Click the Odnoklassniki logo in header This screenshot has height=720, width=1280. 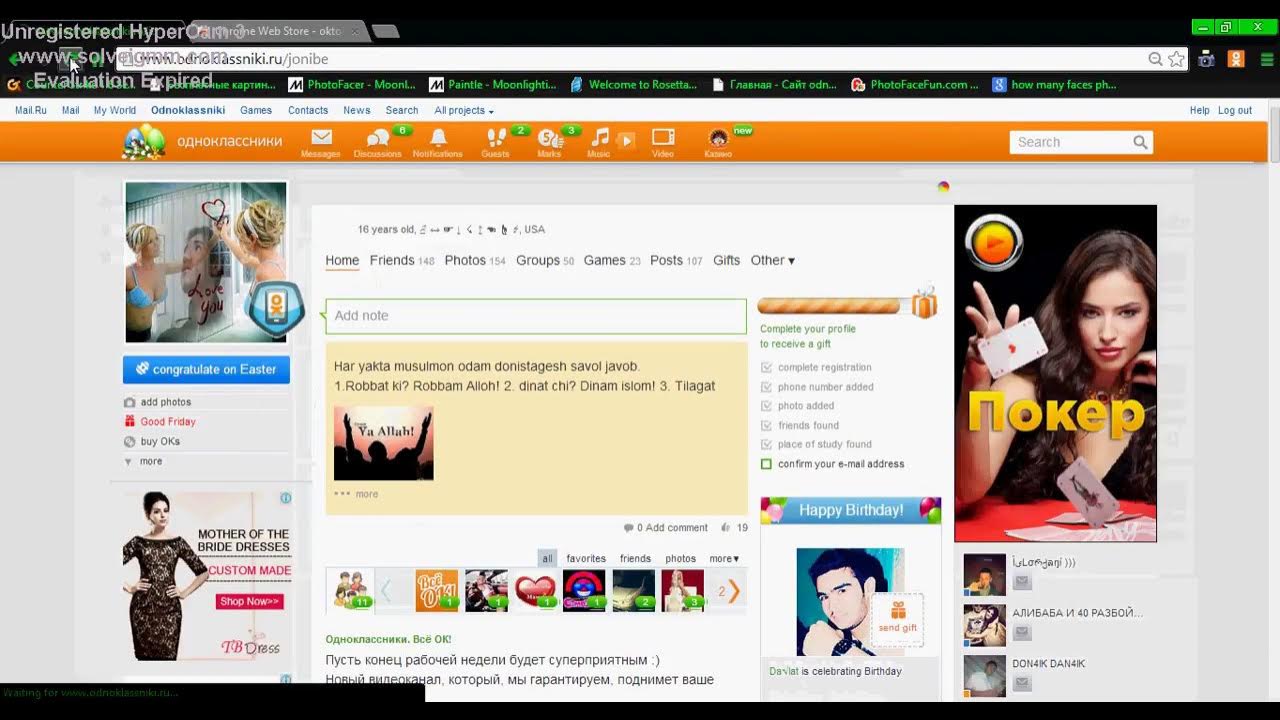tap(203, 142)
